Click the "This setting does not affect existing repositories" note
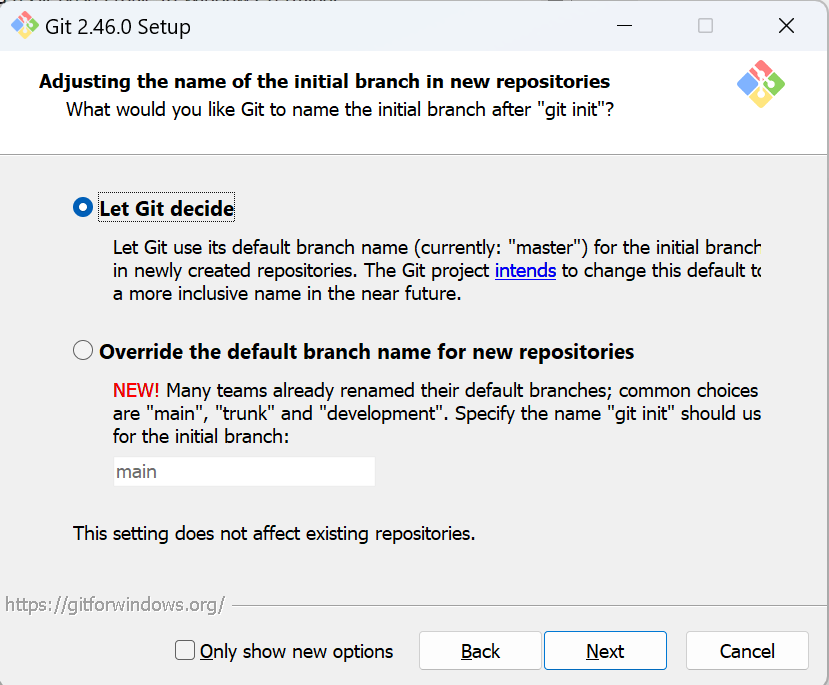 pos(274,533)
